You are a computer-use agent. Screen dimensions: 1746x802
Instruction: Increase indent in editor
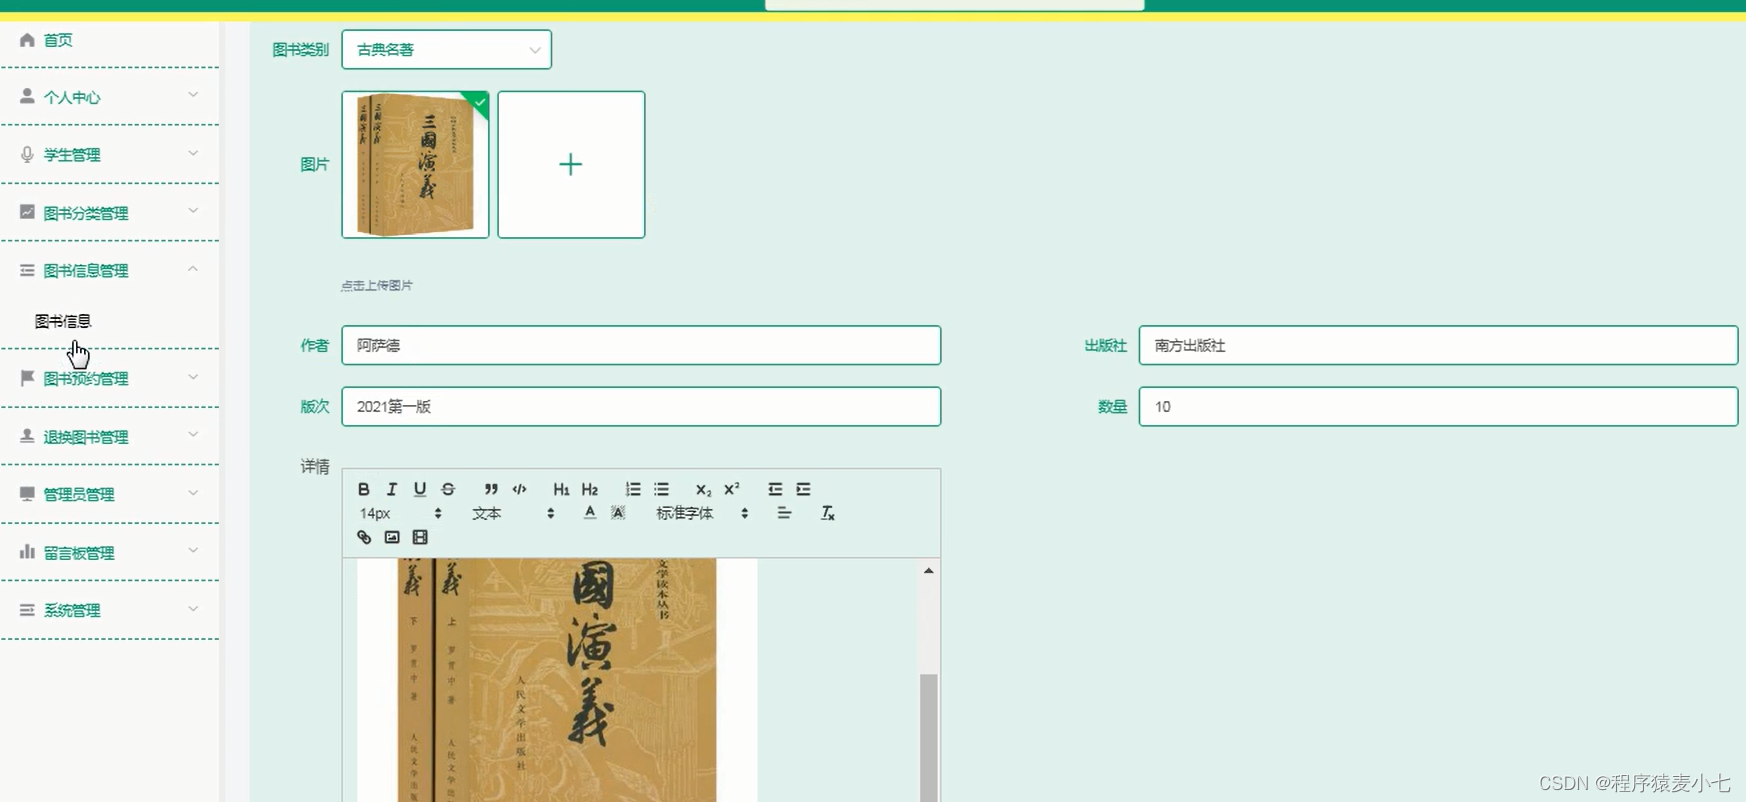803,489
